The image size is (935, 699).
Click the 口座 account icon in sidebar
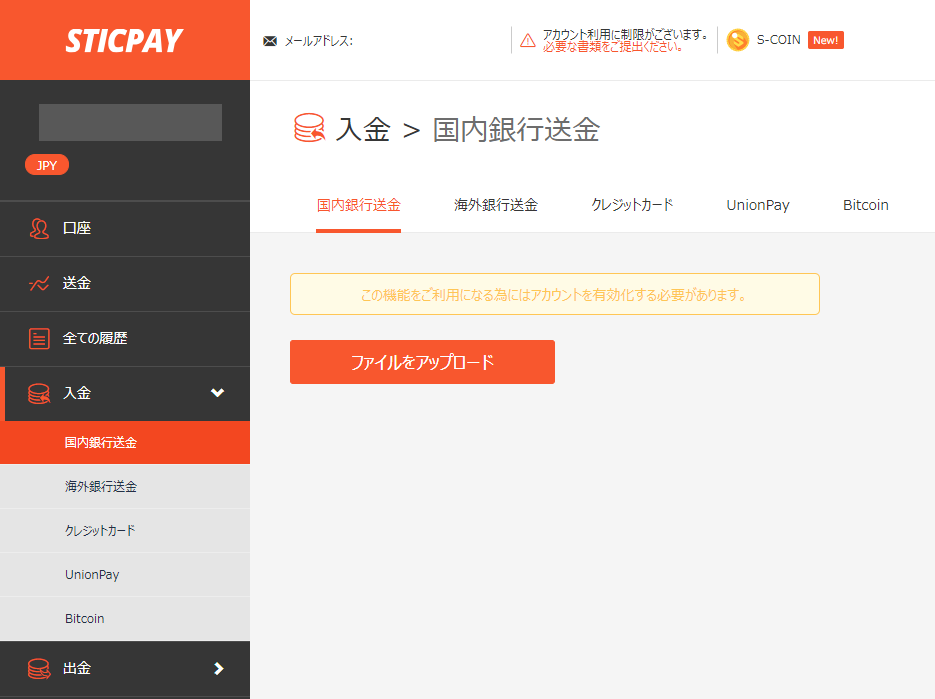39,228
